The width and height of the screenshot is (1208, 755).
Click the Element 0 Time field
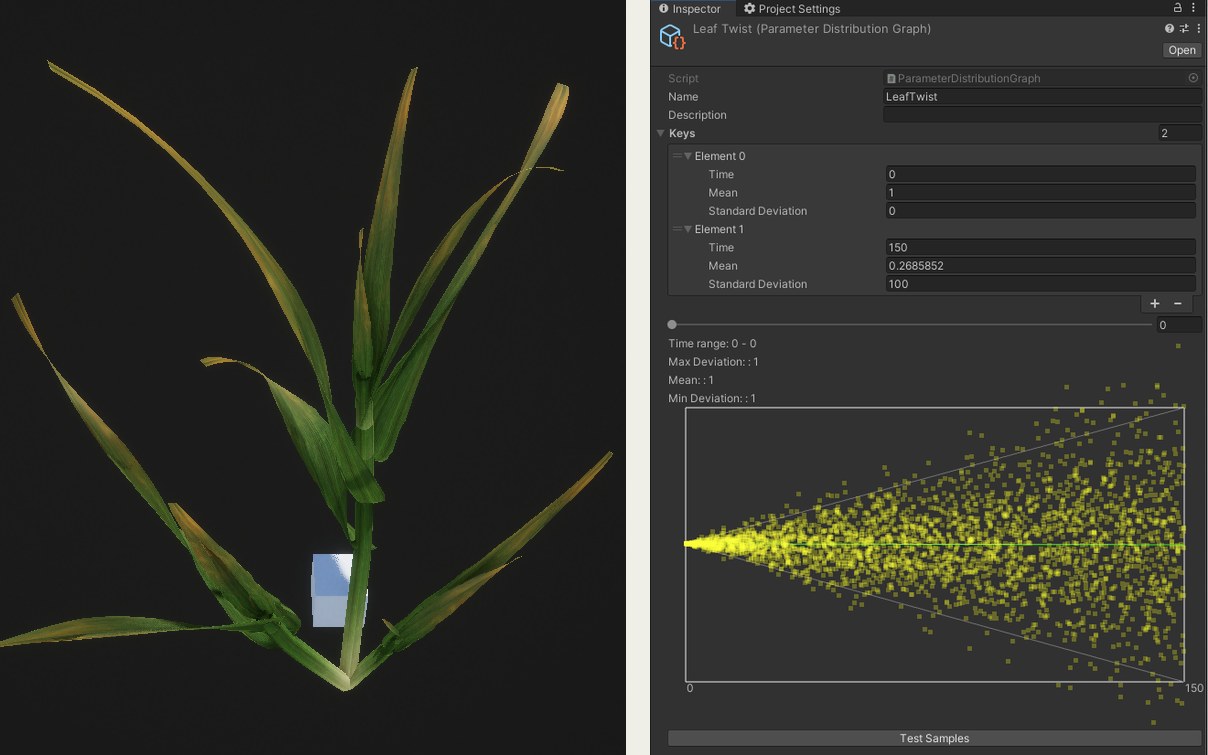pos(1040,174)
